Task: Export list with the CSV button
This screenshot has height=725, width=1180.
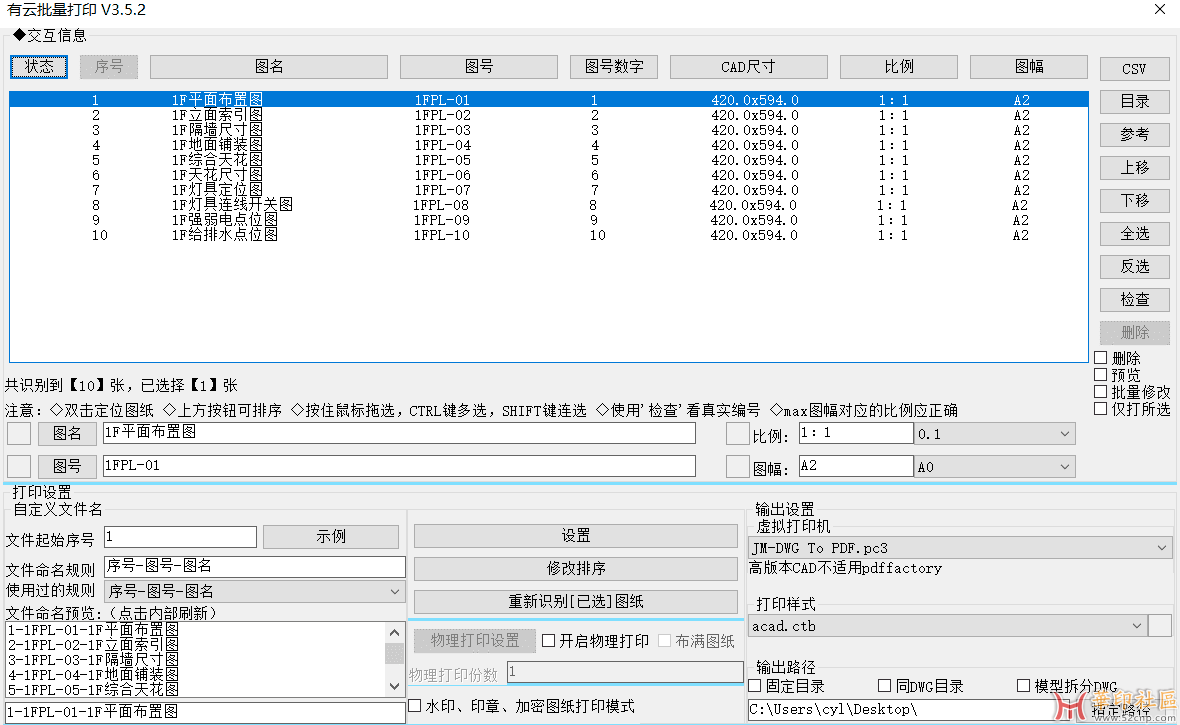Action: point(1134,69)
